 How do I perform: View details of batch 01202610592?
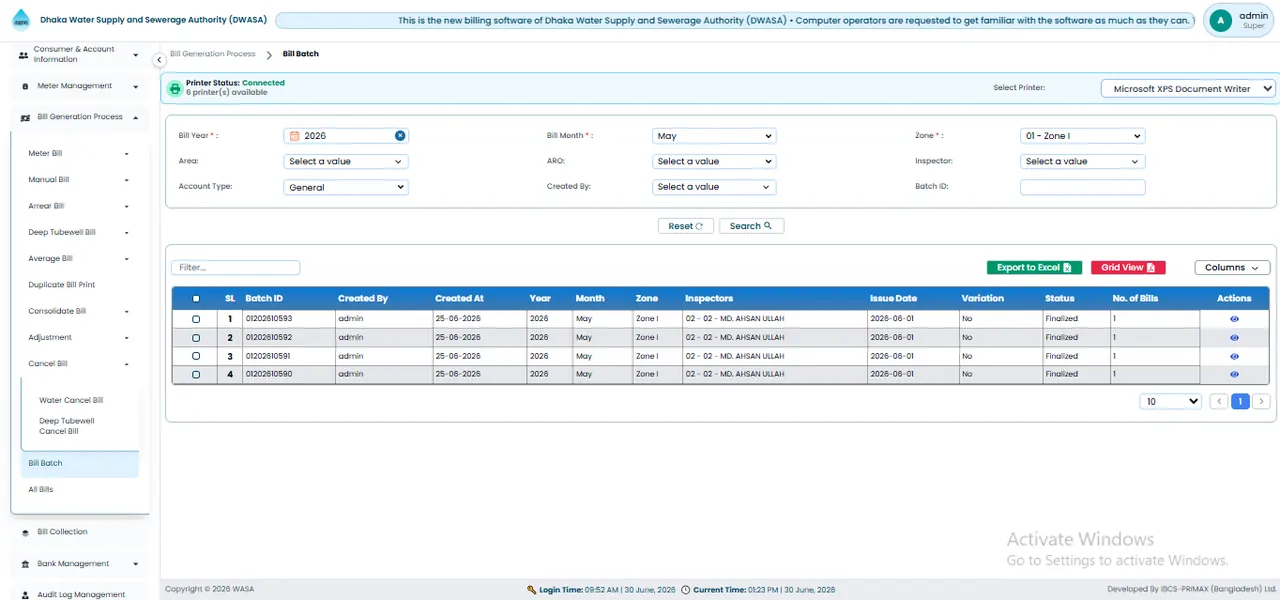(1234, 338)
